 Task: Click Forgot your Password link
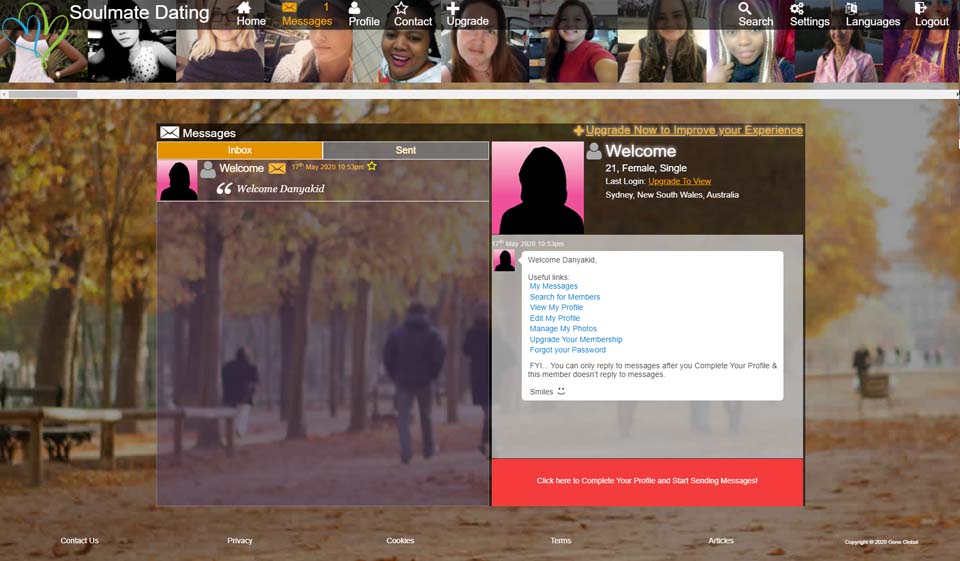click(x=567, y=350)
